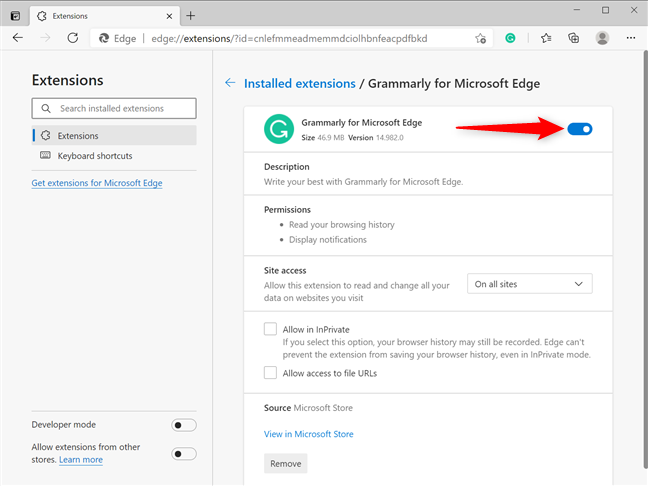Viewport: 648px width, 486px height.
Task: Click the Description heading
Action: coord(286,167)
